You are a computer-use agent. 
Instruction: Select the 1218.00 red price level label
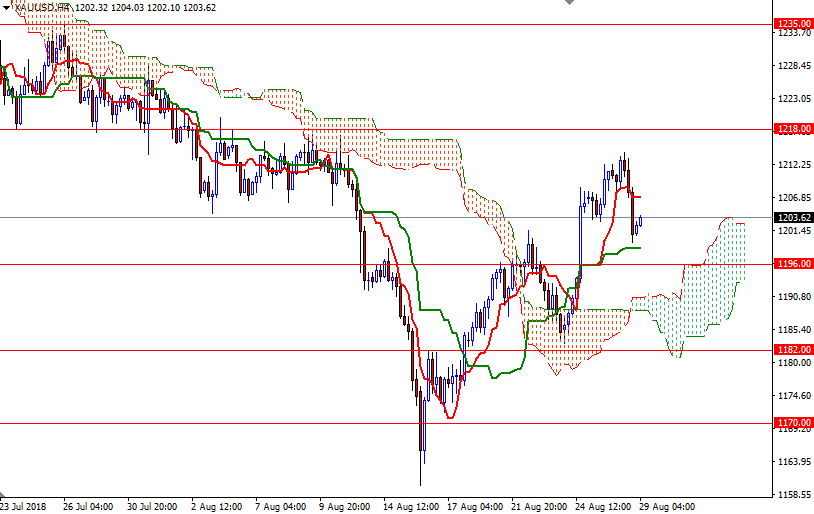click(x=792, y=129)
